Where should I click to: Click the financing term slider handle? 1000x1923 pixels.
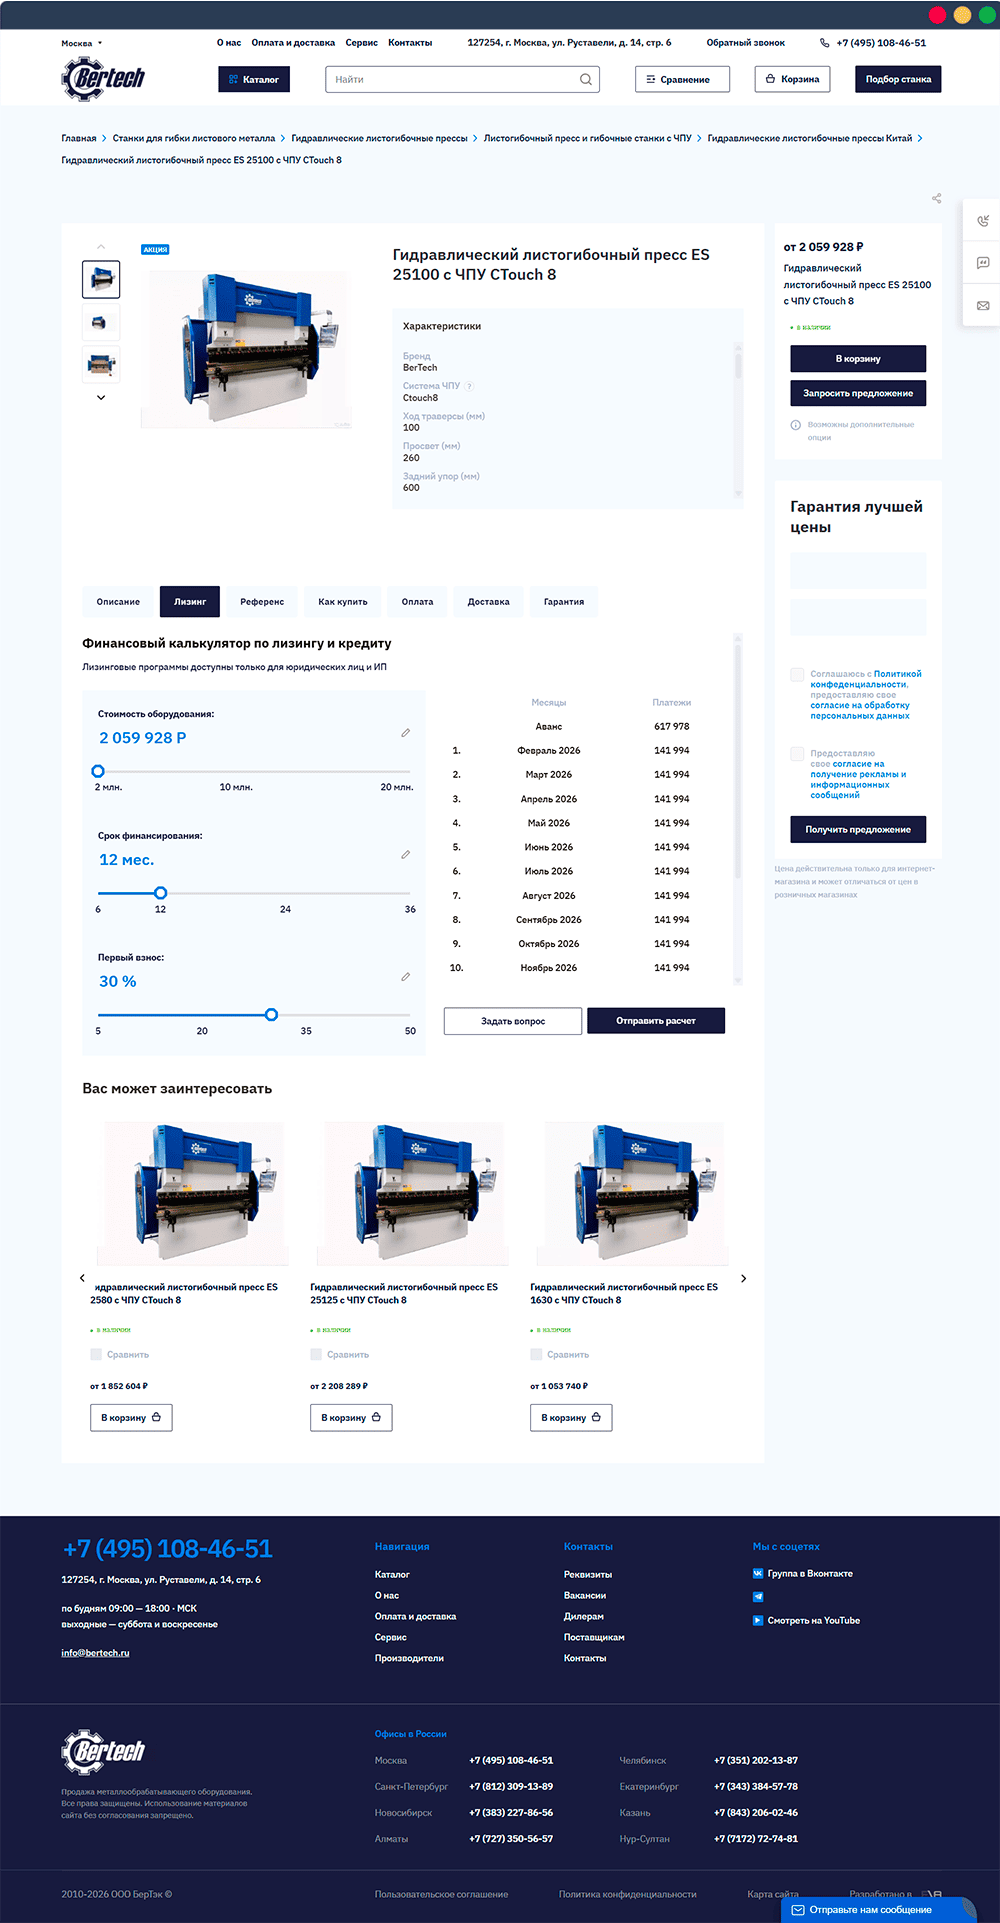point(161,893)
